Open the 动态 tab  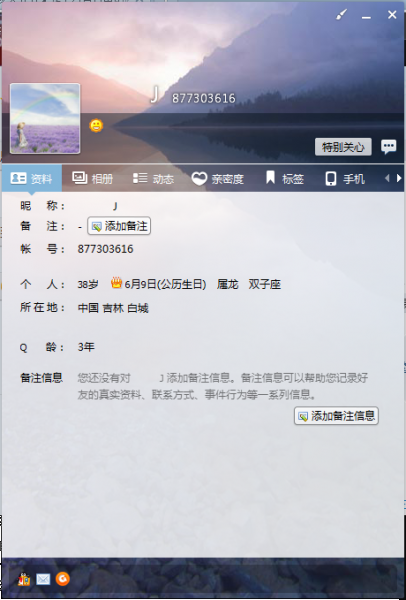153,178
